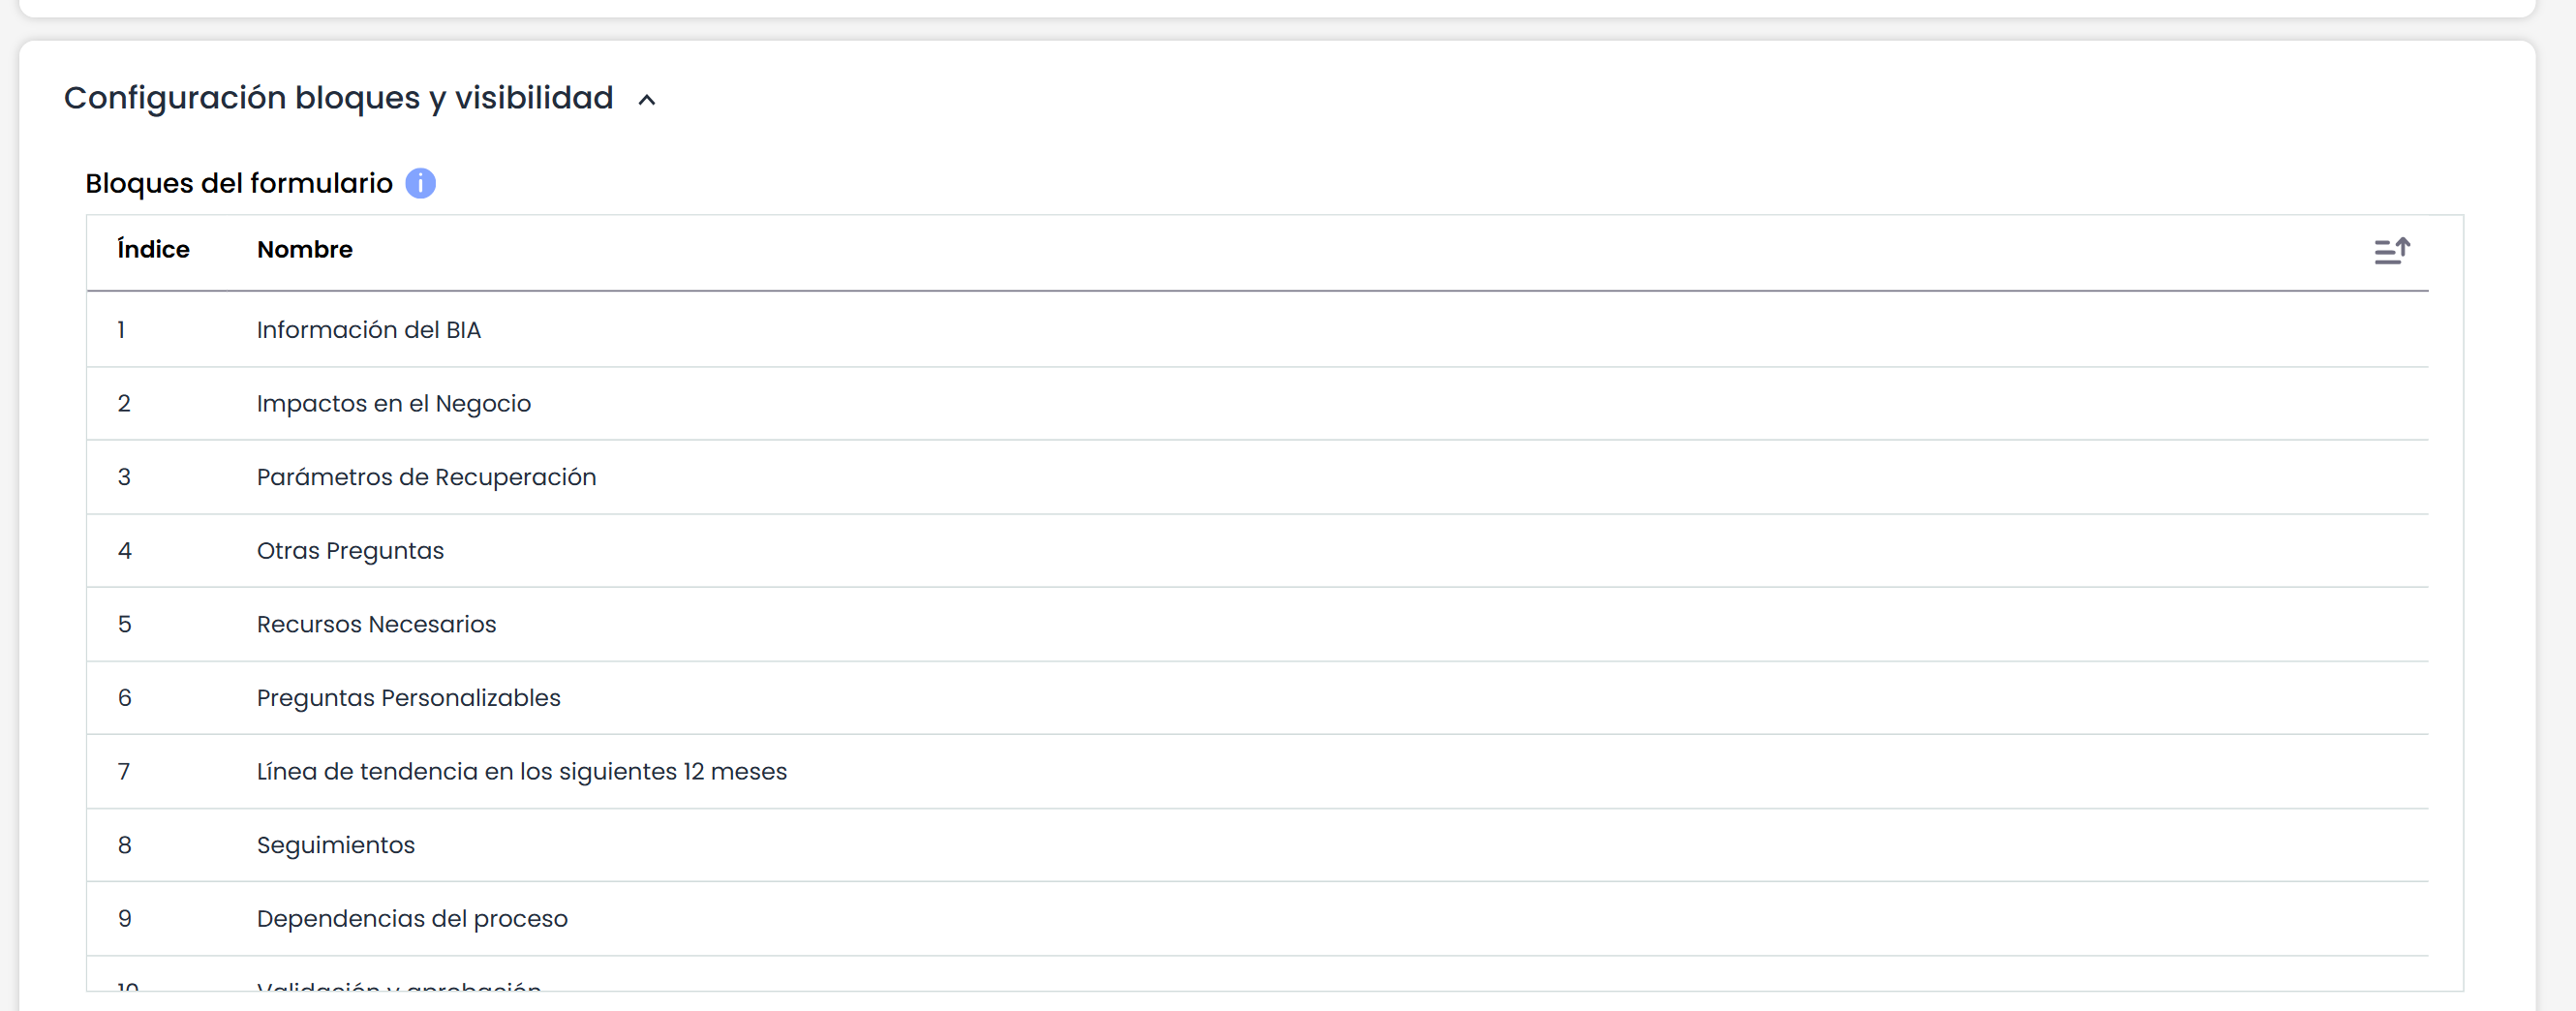Viewport: 2576px width, 1011px height.
Task: Click the reorder sort icon in table header
Action: click(x=2392, y=250)
